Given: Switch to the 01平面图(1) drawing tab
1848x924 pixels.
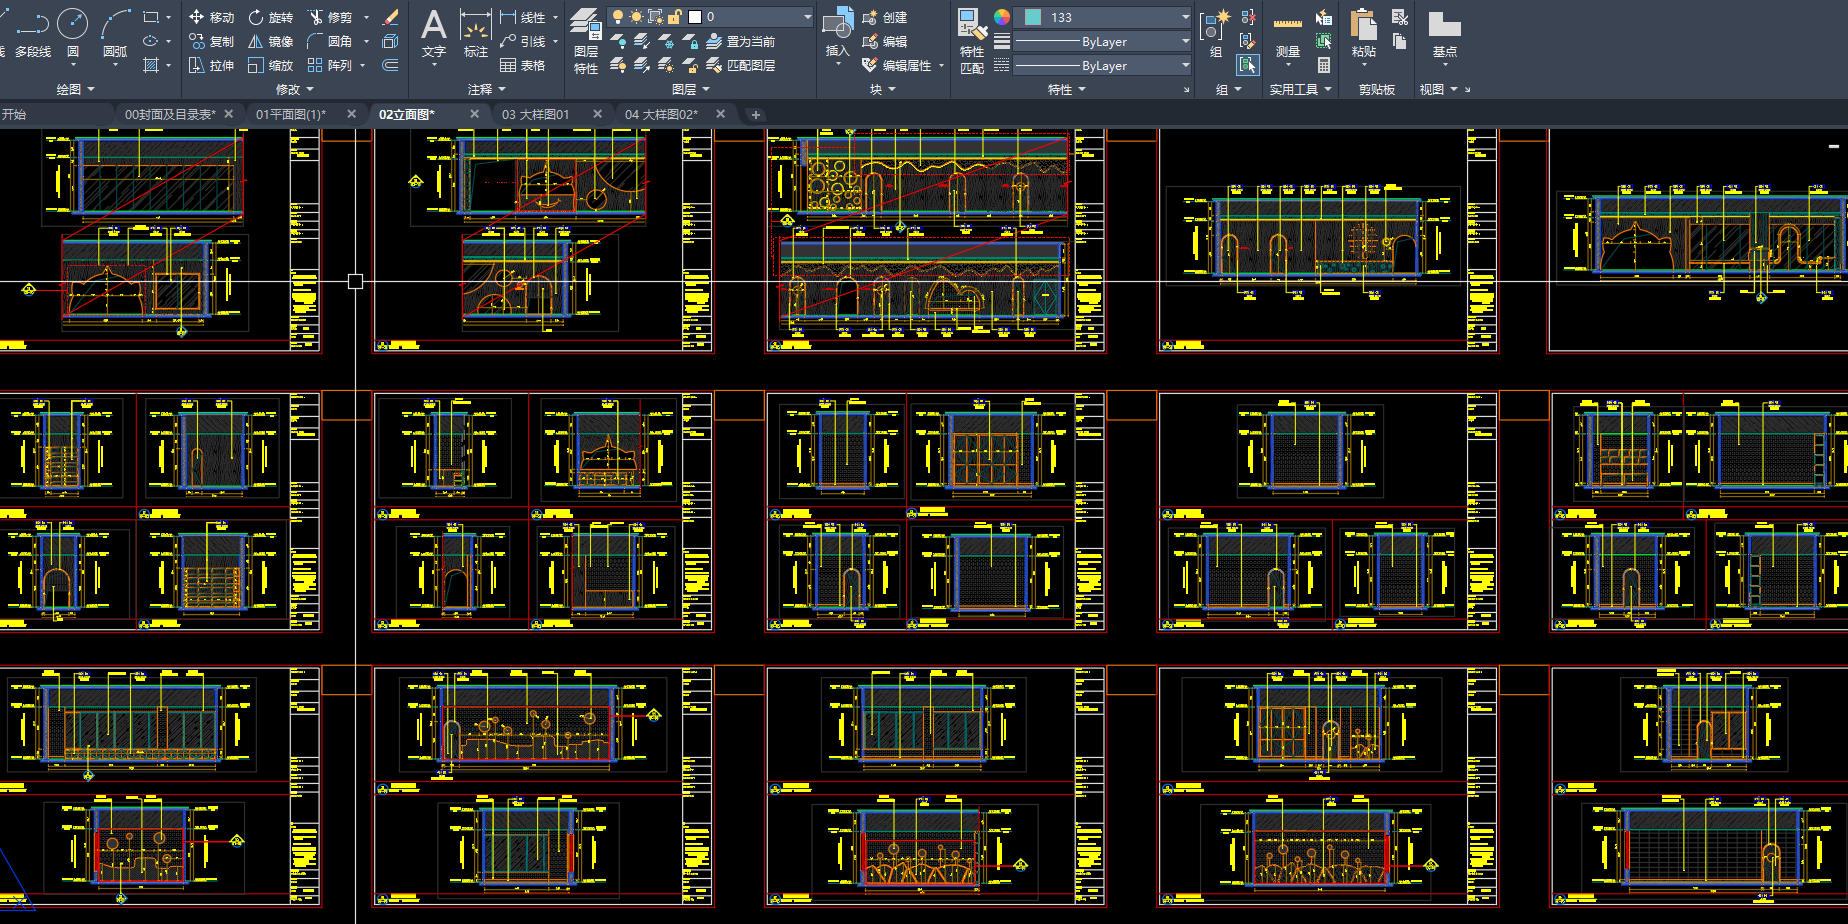Looking at the screenshot, I should coord(291,114).
